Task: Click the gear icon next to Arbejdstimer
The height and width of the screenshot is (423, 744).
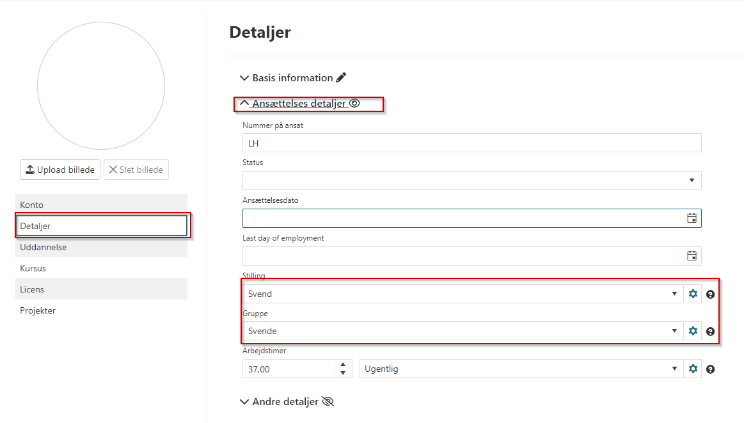Action: pyautogui.click(x=692, y=369)
